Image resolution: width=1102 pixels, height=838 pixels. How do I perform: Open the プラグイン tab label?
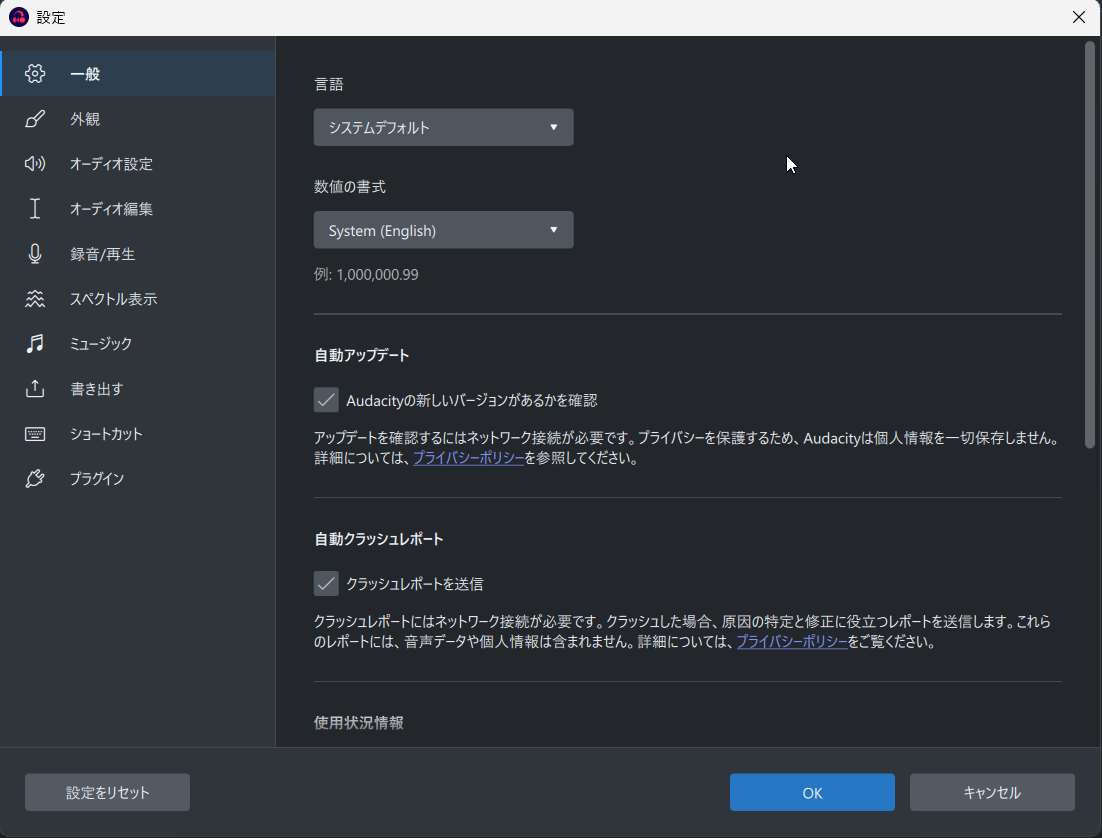point(97,479)
